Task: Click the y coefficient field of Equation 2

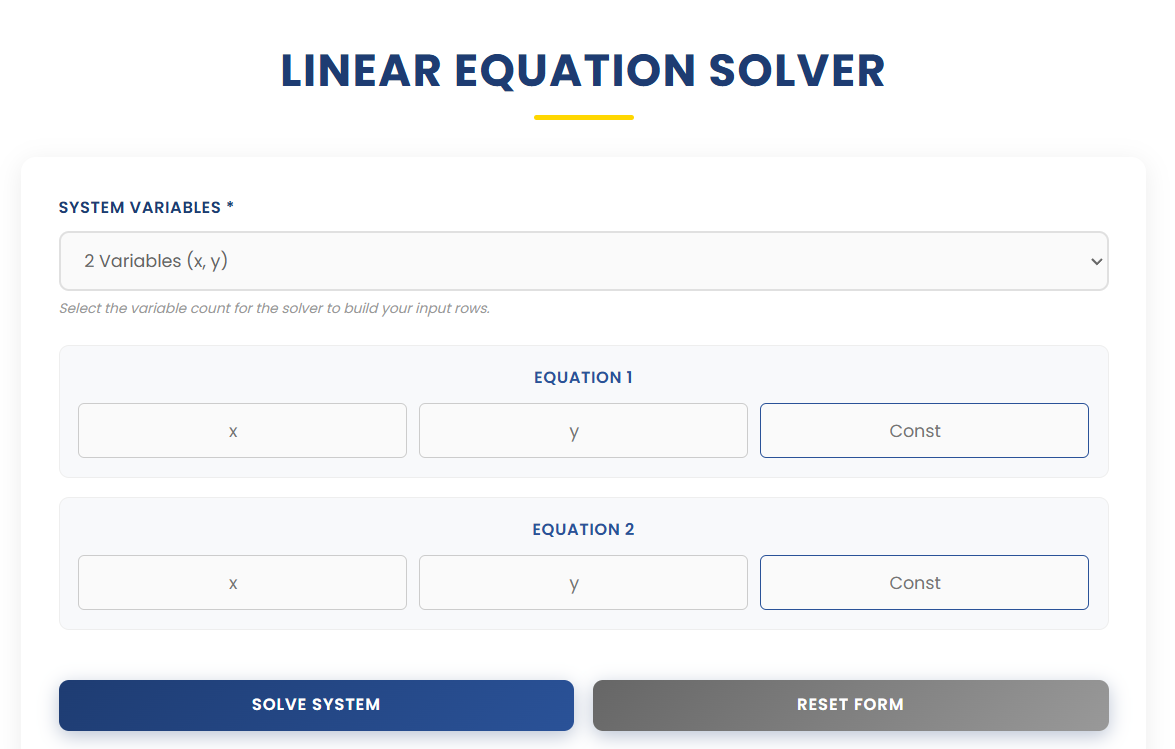Action: 583,582
